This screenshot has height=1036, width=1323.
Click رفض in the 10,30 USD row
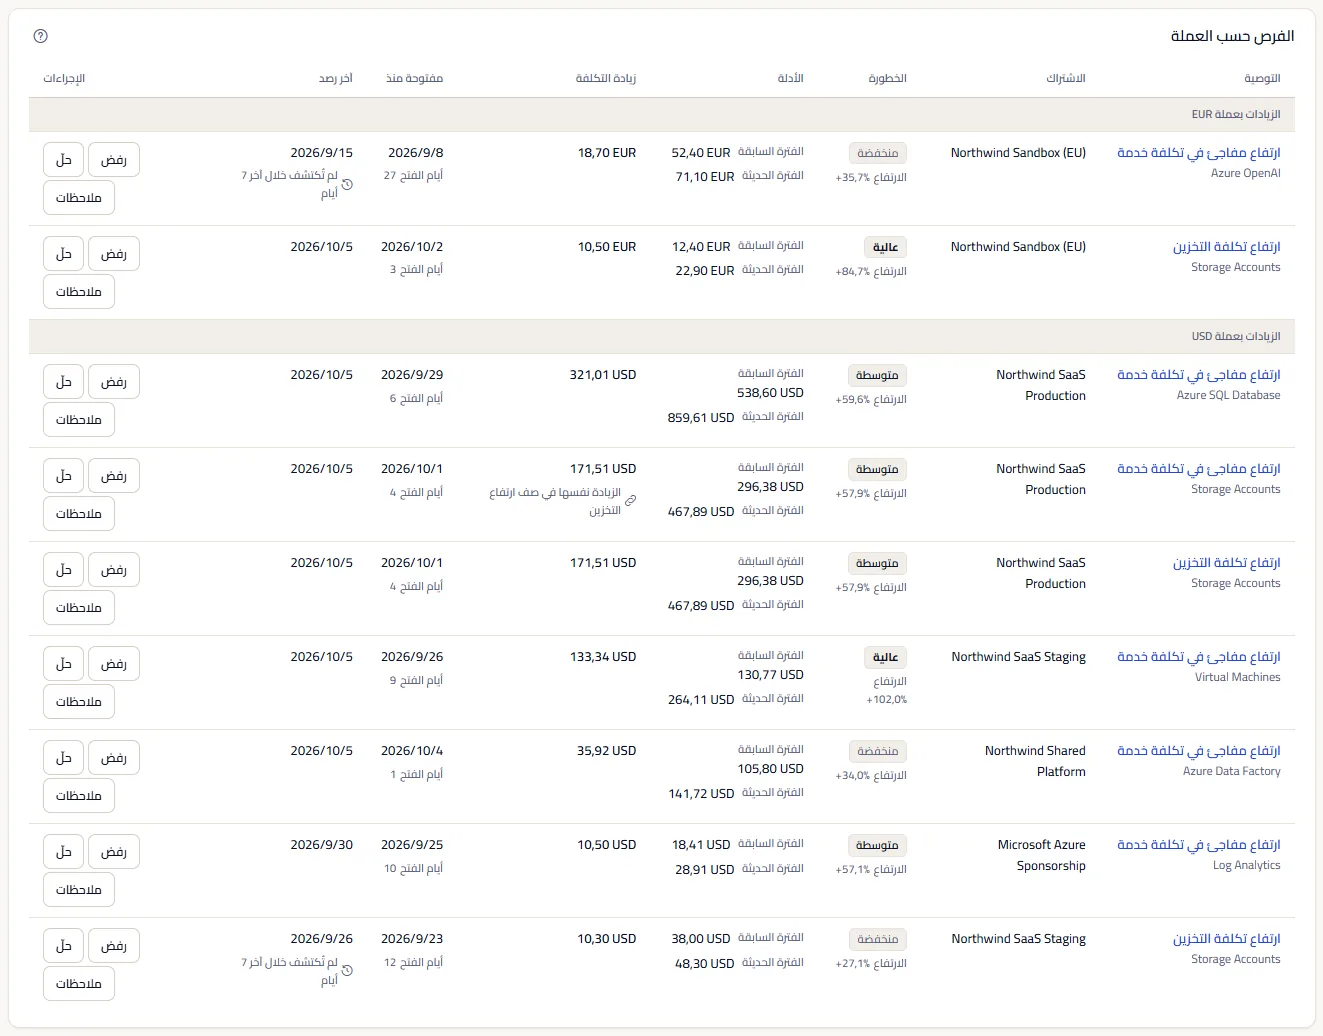point(114,946)
